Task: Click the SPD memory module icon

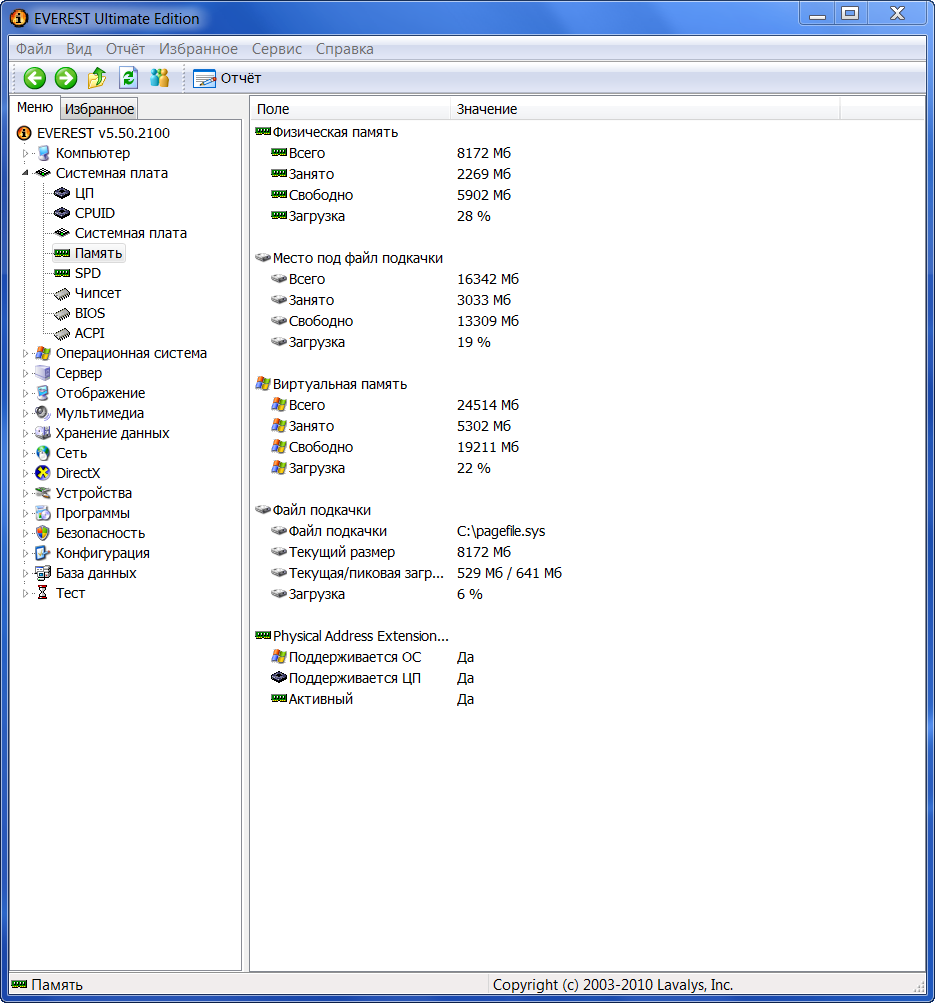Action: click(62, 273)
